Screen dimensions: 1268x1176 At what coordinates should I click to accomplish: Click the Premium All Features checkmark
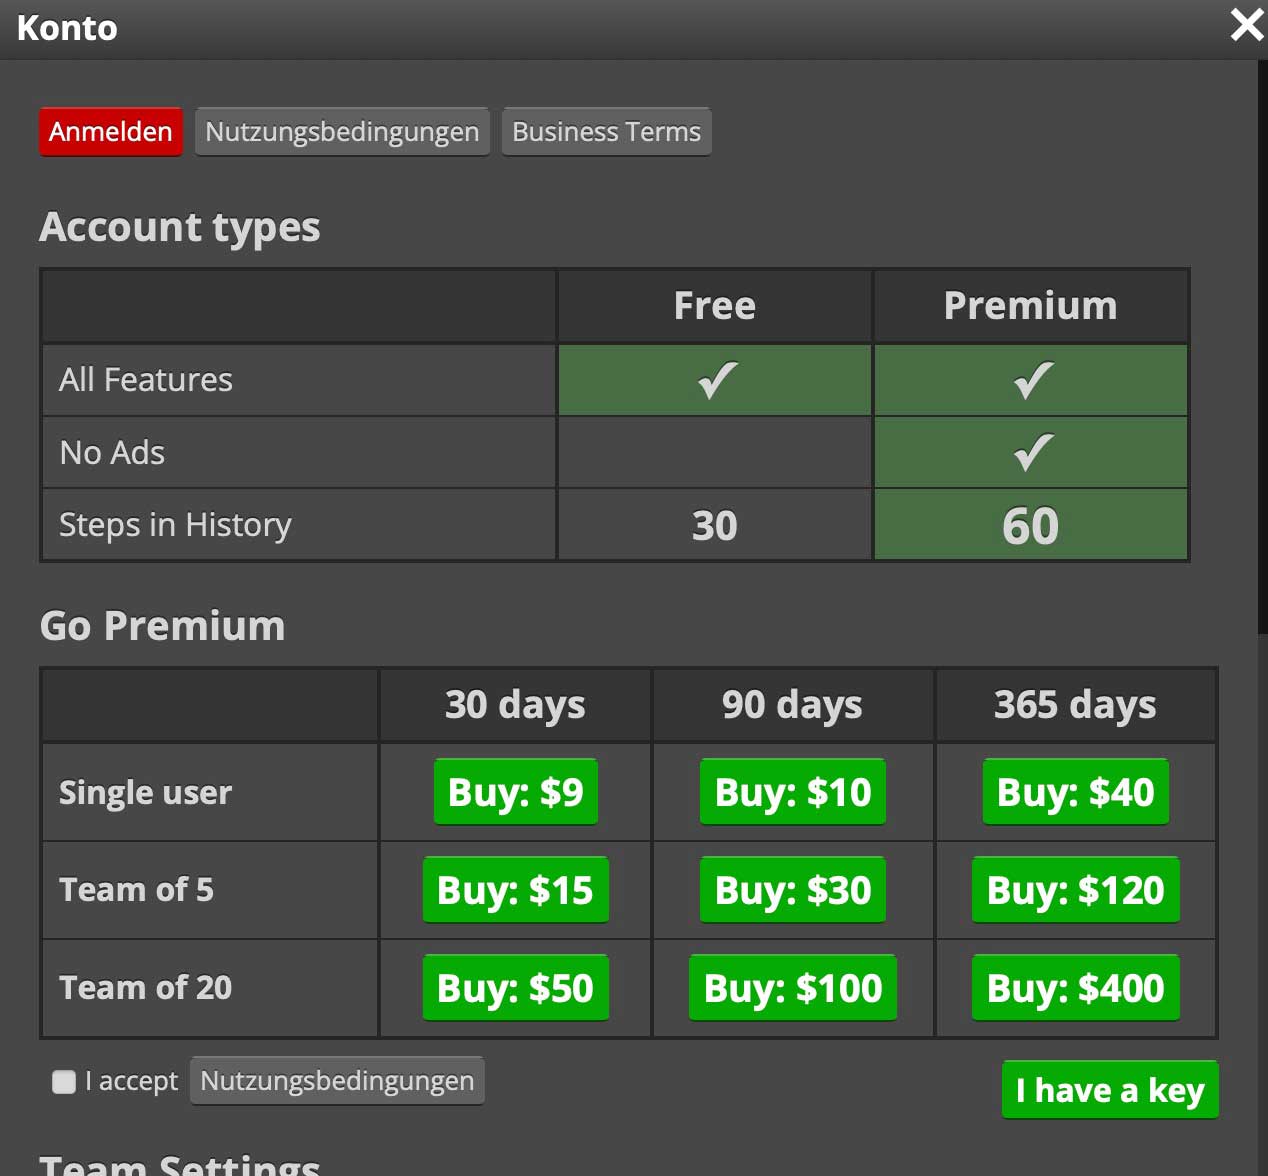1032,380
